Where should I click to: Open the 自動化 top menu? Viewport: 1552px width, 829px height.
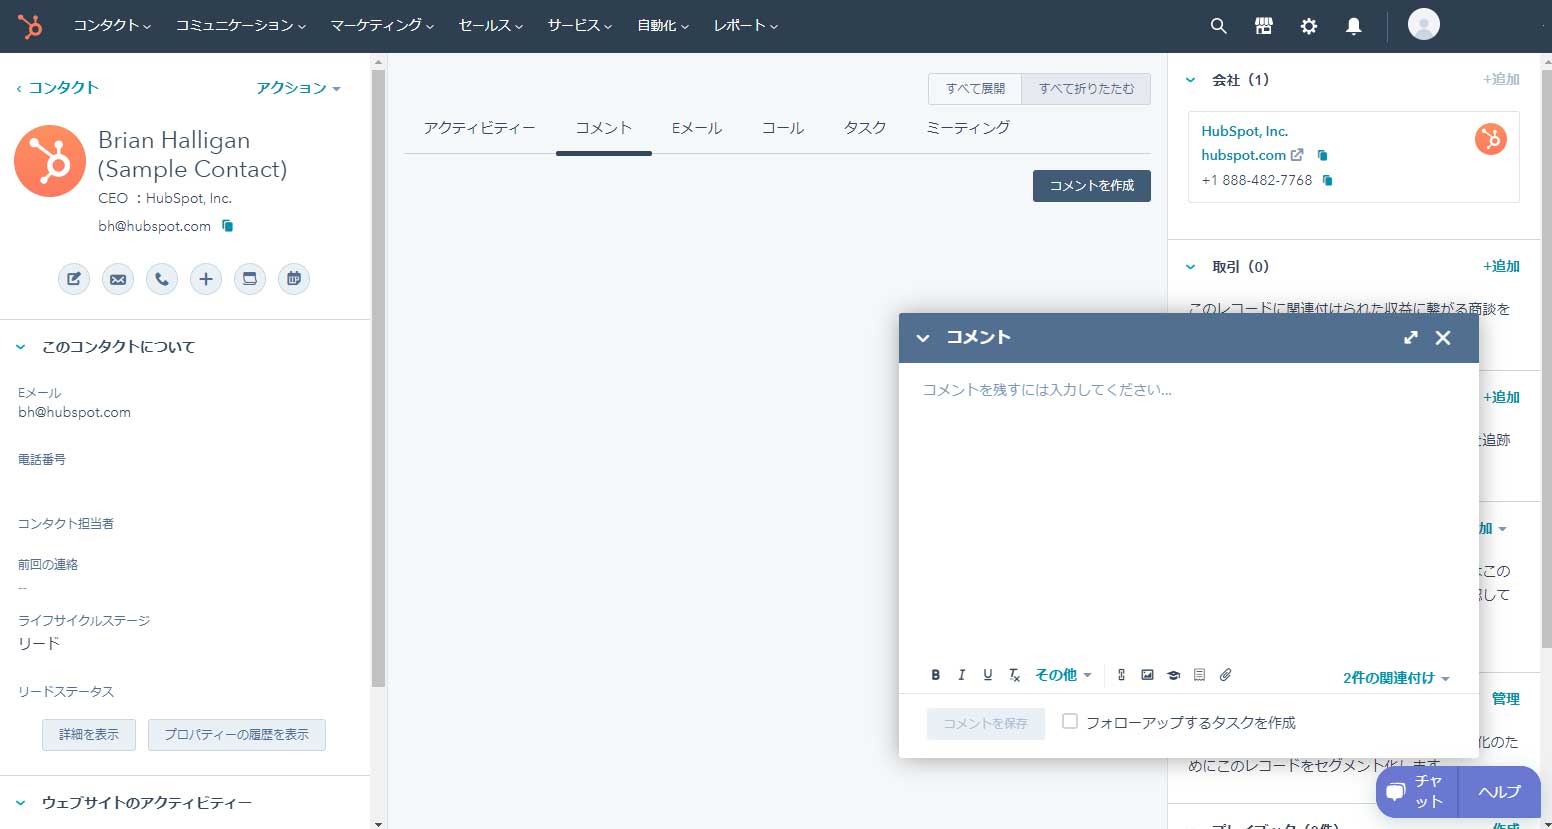[x=663, y=26]
